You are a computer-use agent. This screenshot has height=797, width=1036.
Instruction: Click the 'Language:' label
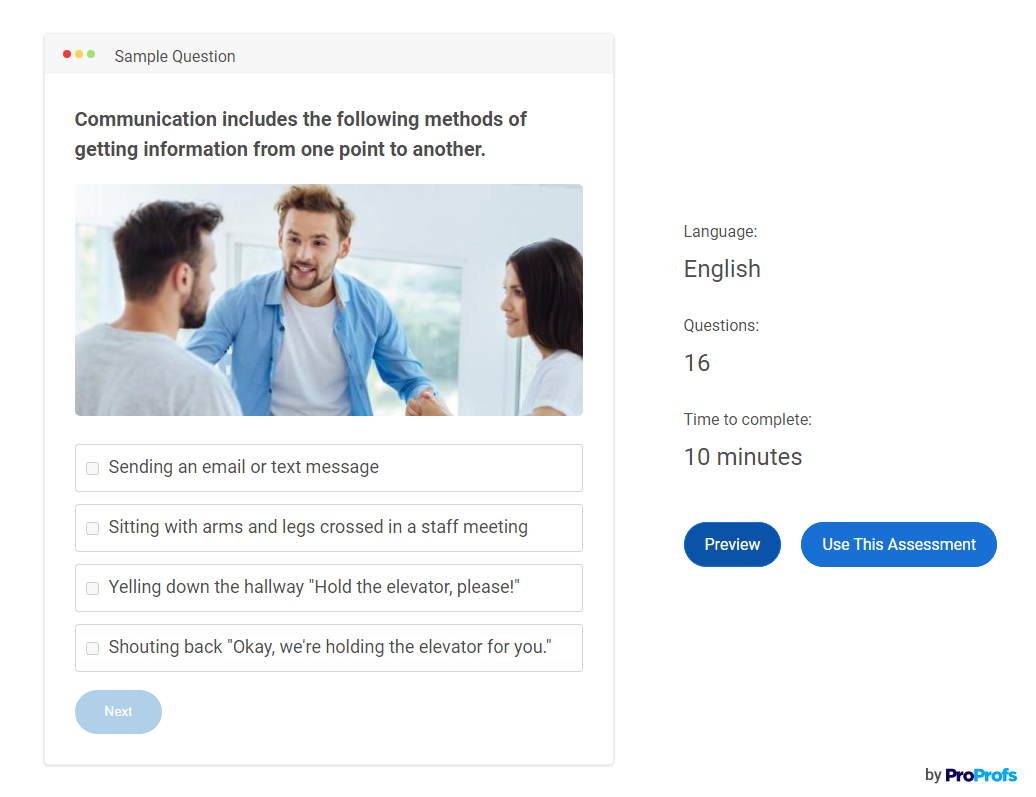tap(720, 231)
